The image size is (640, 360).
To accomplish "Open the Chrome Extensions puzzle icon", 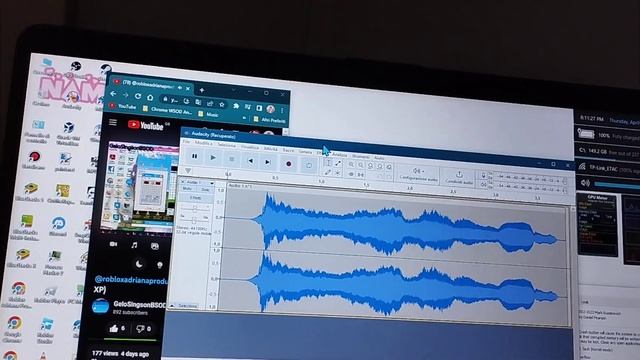I will (x=236, y=106).
